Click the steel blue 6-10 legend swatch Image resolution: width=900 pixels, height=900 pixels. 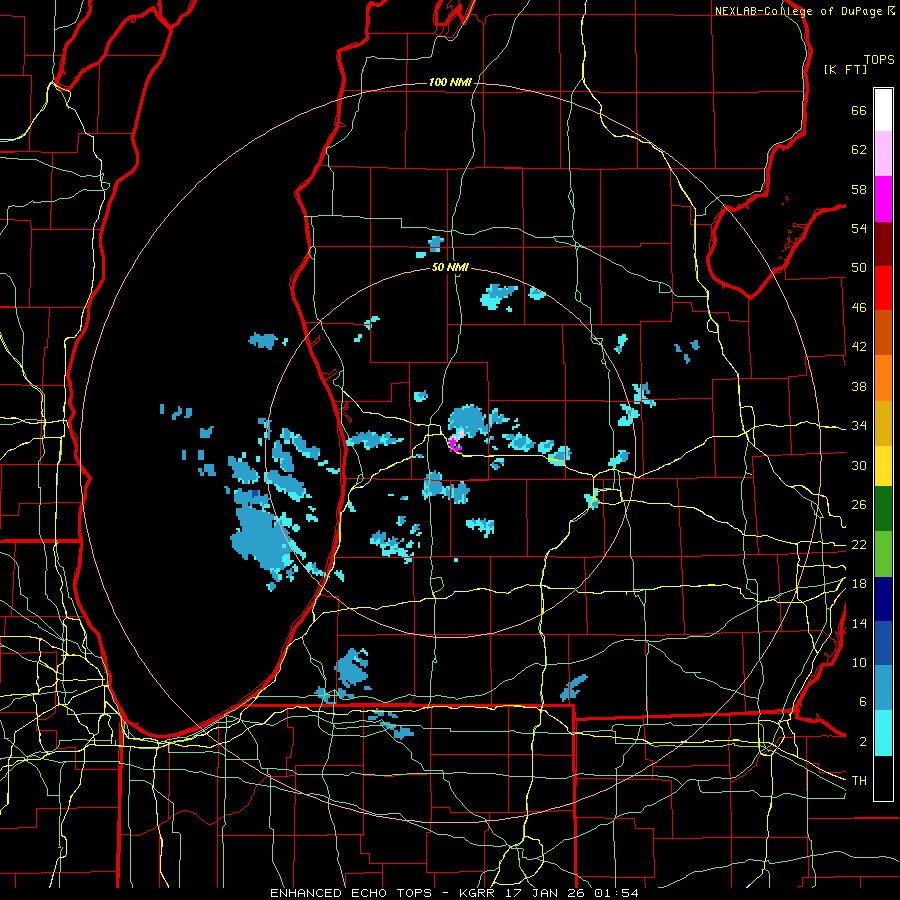point(883,688)
